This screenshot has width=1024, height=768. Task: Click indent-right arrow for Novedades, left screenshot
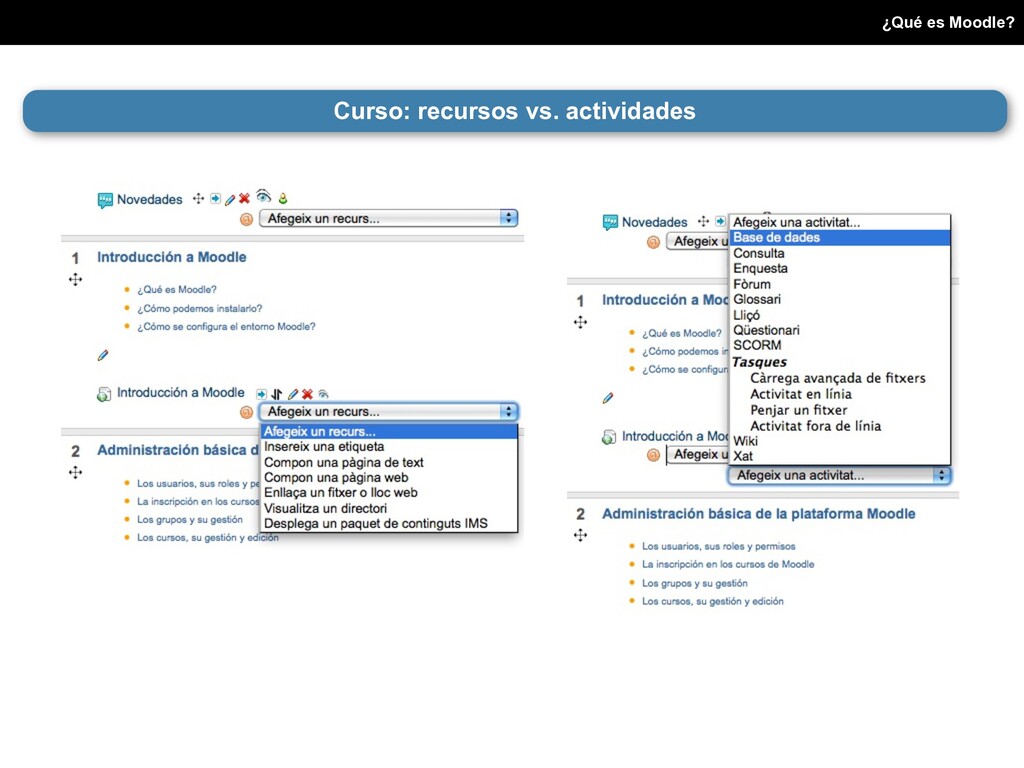tap(216, 199)
